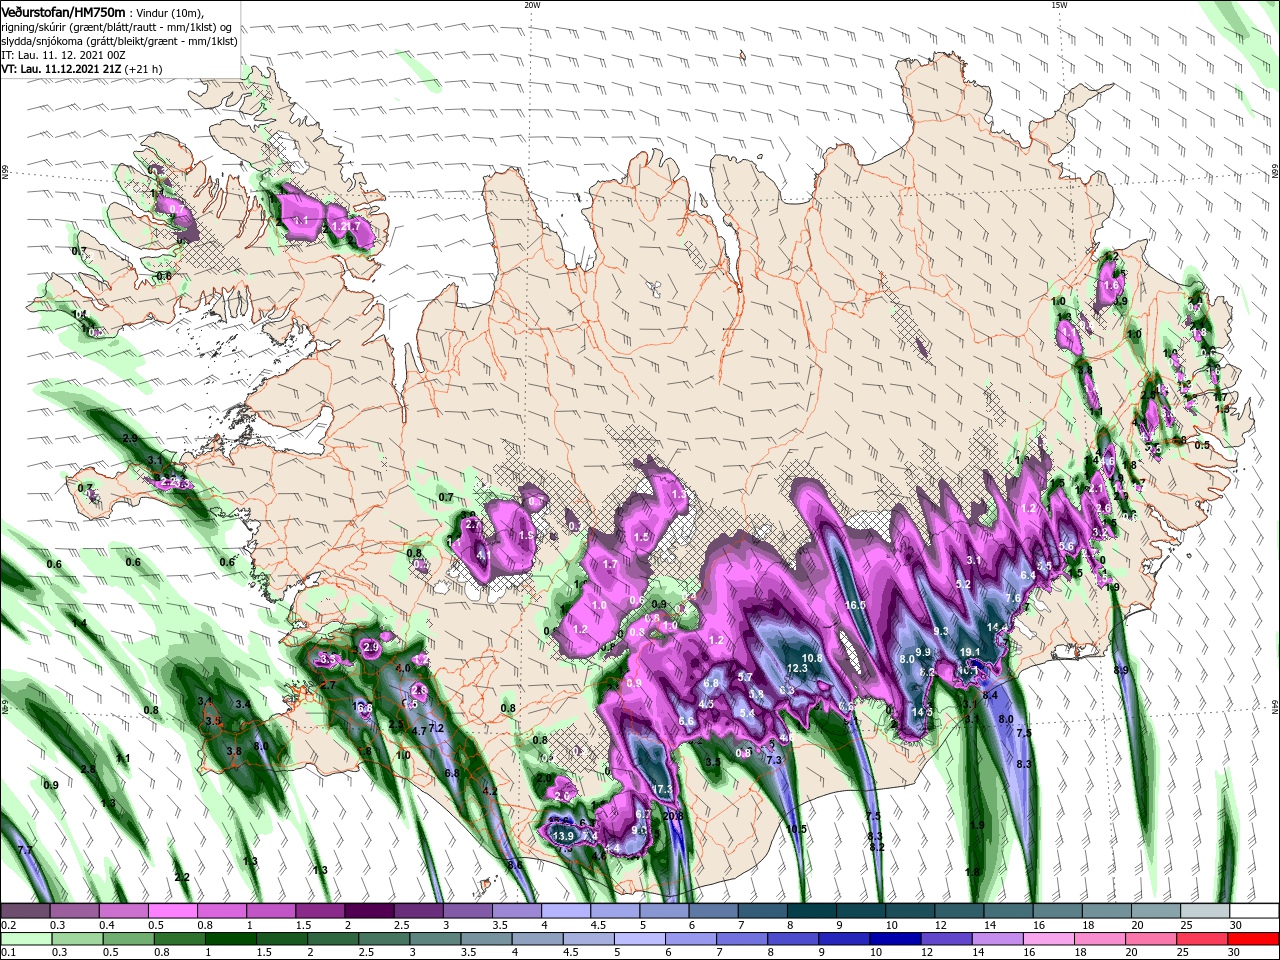
Task: Click the '(+21 h)' forecast offset text
Action: coord(144,69)
